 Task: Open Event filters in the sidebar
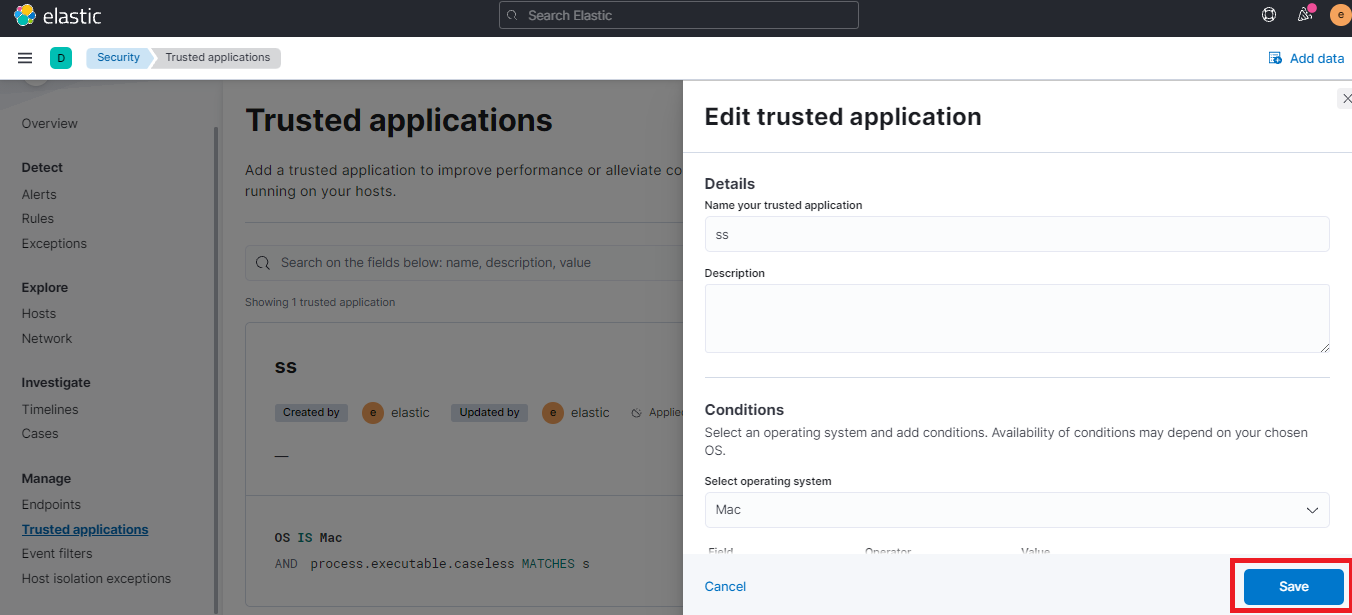(x=58, y=553)
